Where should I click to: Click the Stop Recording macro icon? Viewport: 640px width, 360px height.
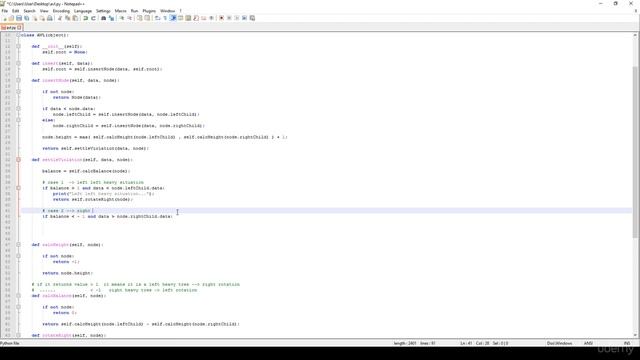tap(229, 18)
